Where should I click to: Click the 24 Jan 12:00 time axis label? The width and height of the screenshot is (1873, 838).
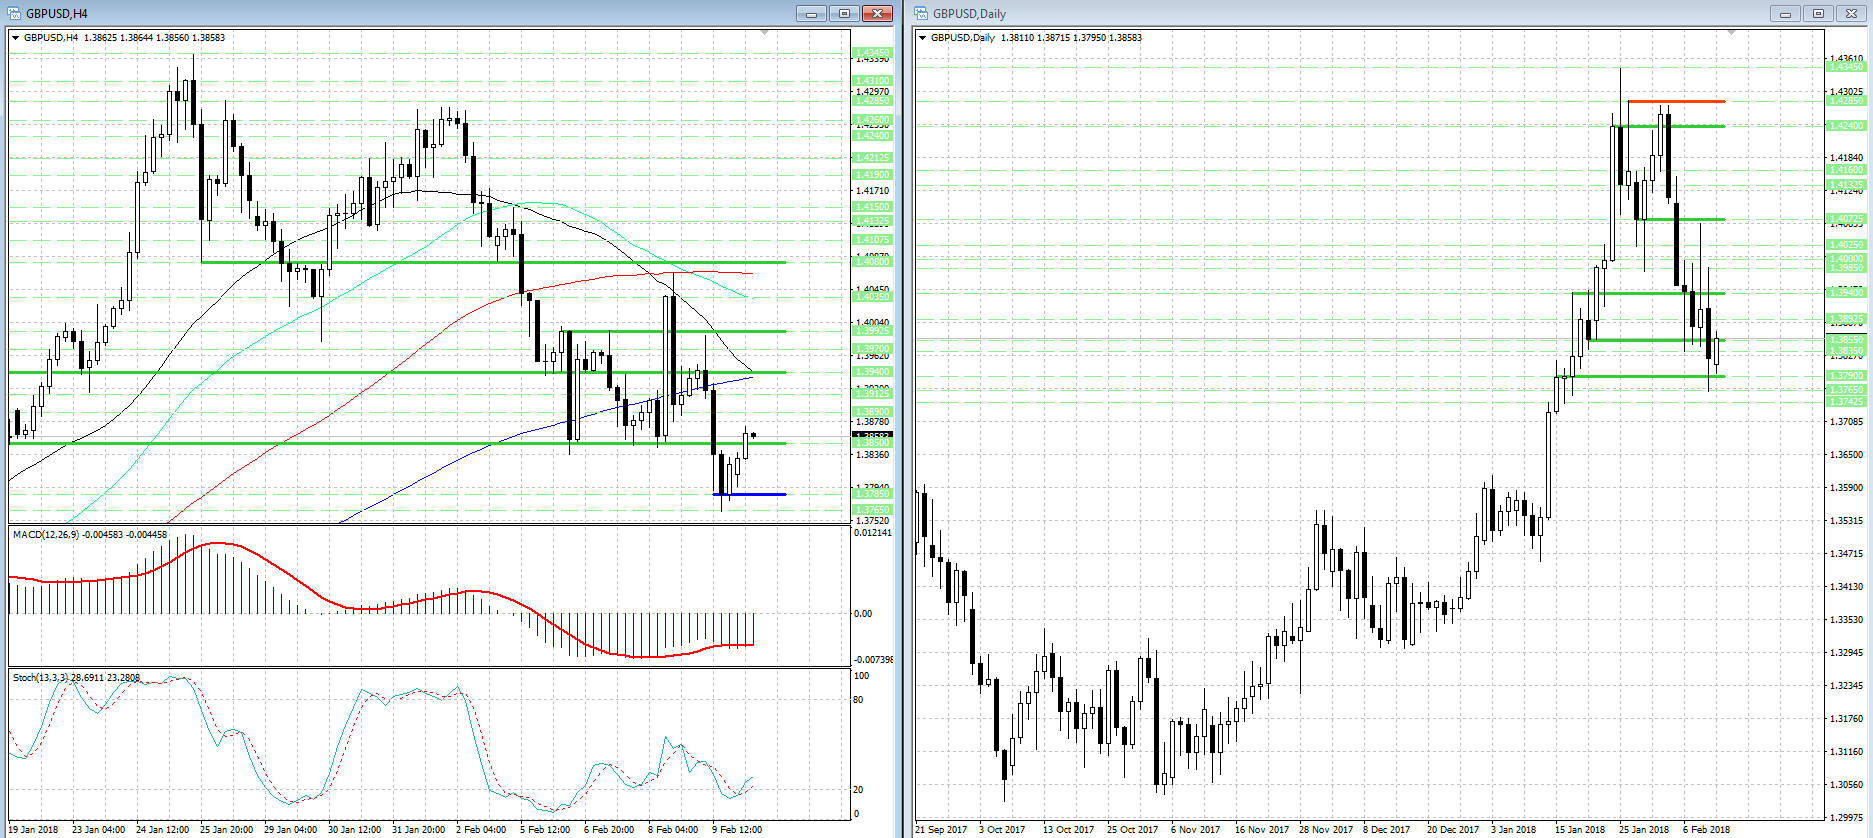click(x=163, y=829)
